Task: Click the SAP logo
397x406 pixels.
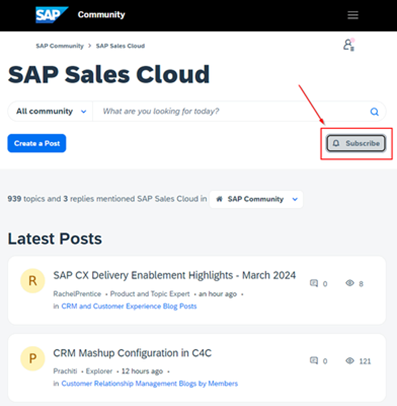Action: (x=52, y=15)
